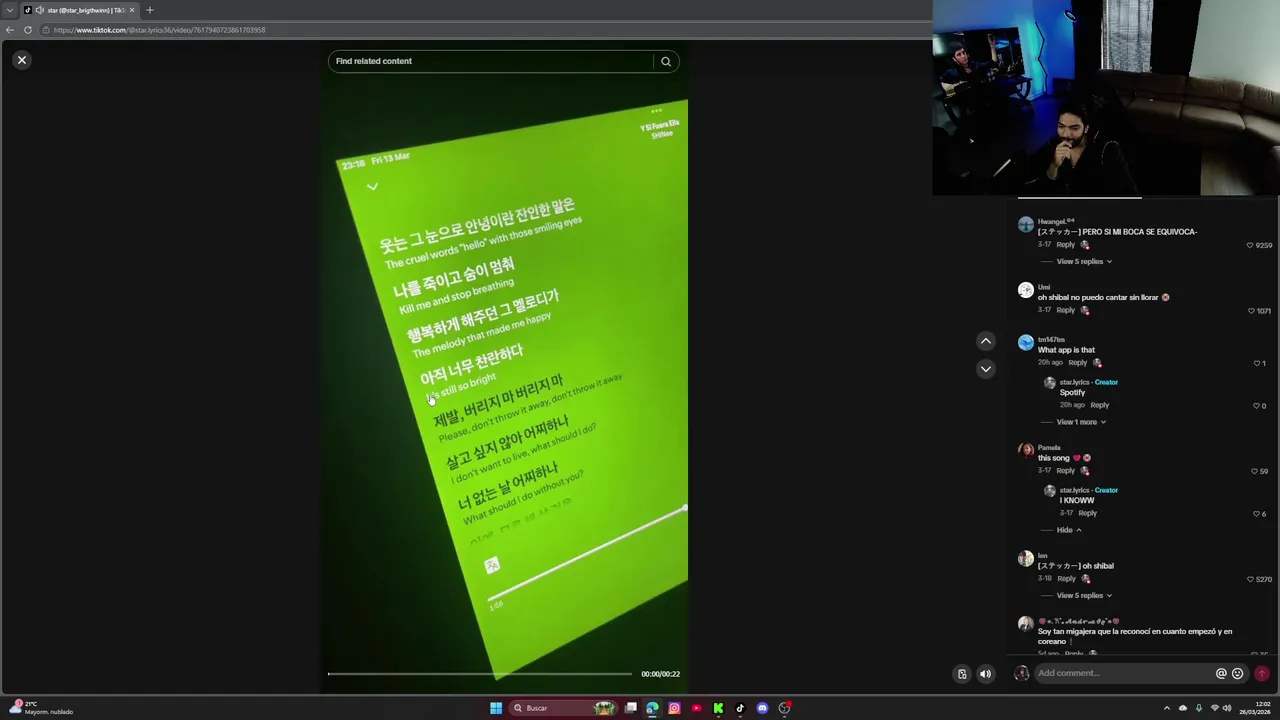Screen dimensions: 1280x720
Task: Like len's 'oh shibal' comment
Action: click(x=1250, y=579)
